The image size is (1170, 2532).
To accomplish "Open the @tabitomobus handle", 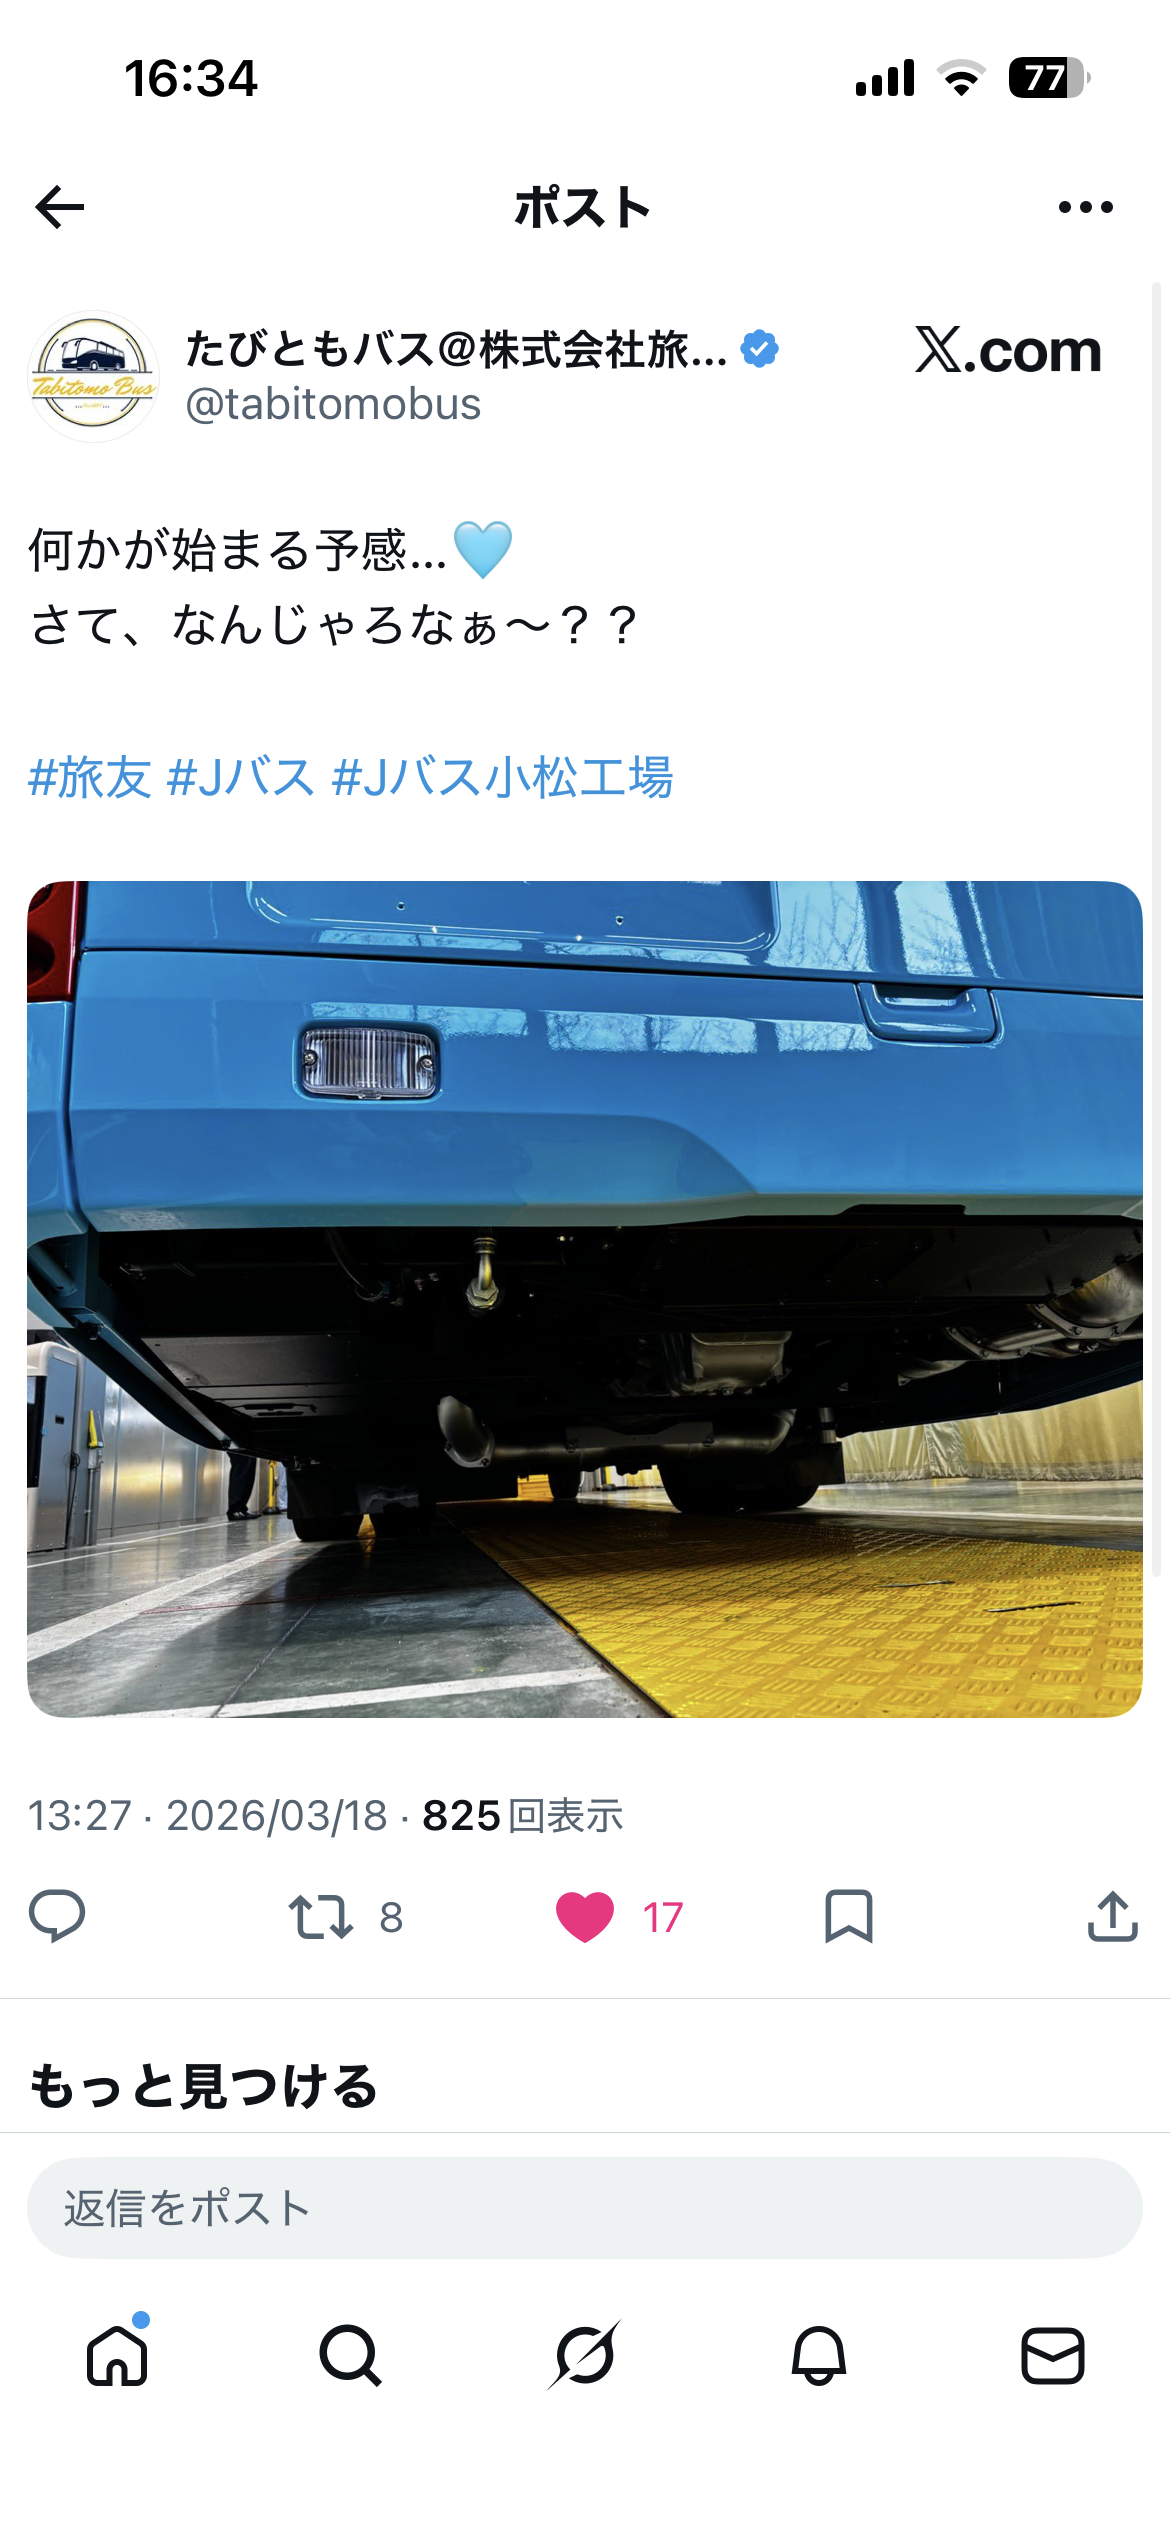I will [x=333, y=404].
